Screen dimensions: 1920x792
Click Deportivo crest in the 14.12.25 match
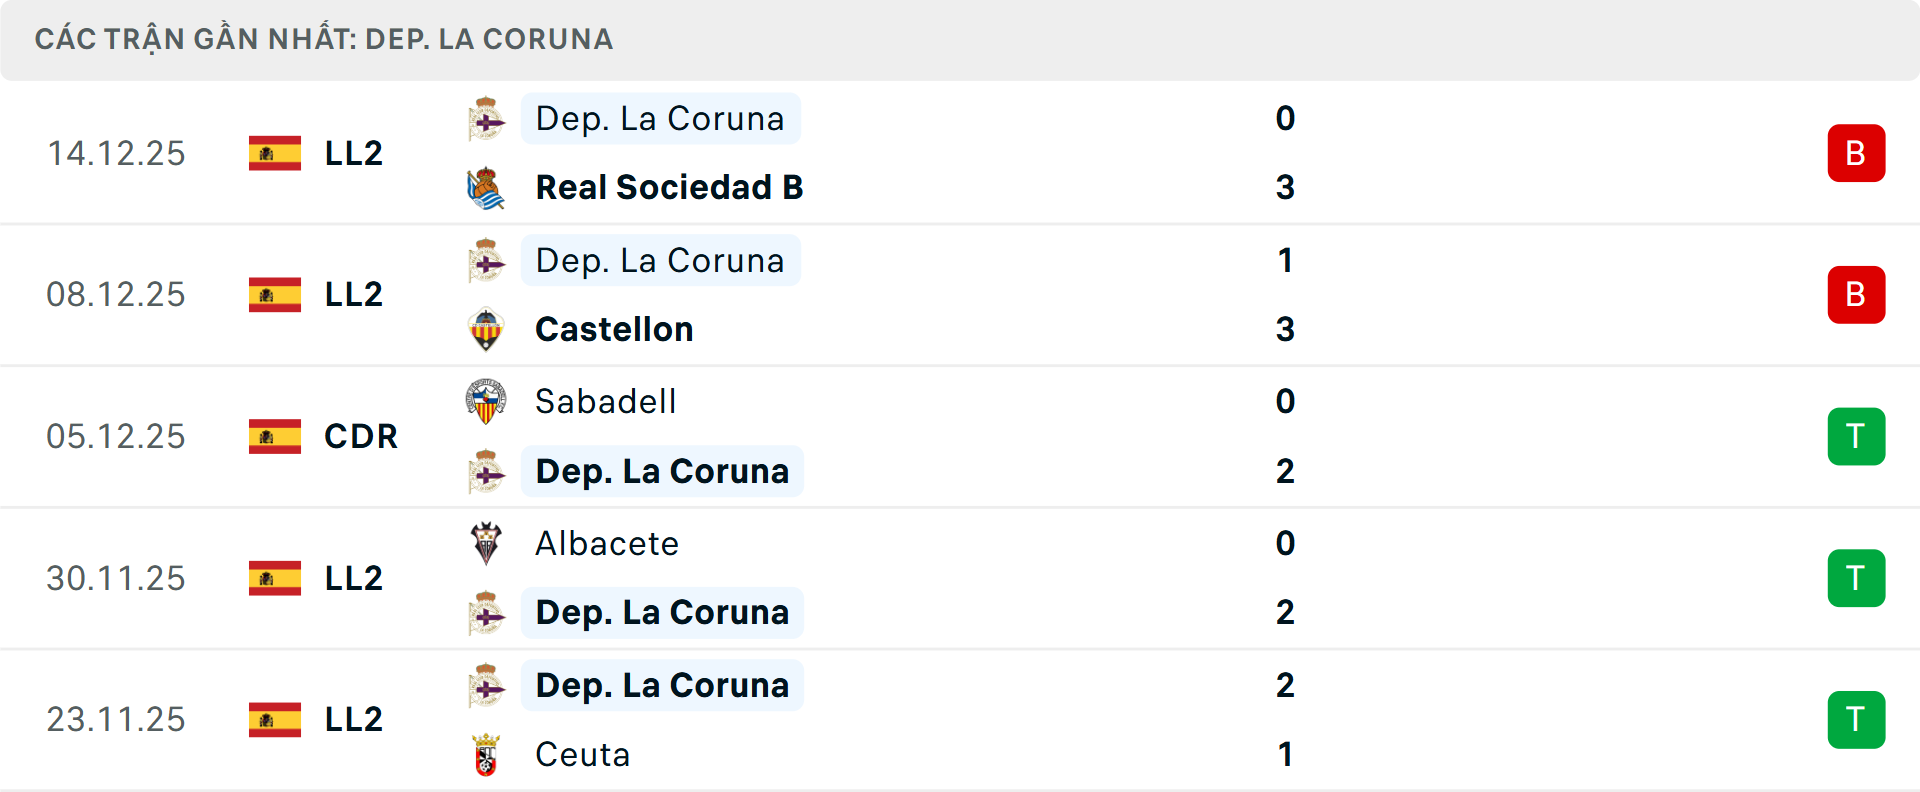click(486, 119)
